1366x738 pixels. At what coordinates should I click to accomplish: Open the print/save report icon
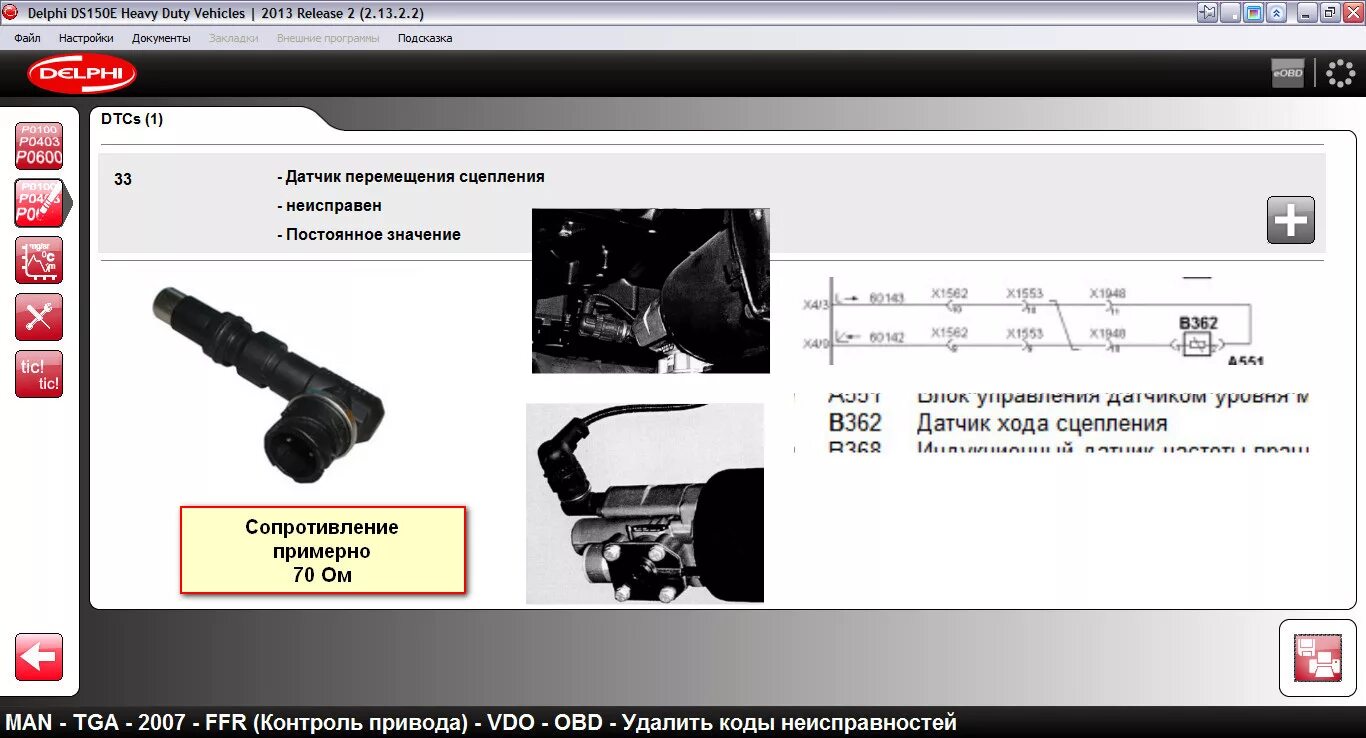1317,657
